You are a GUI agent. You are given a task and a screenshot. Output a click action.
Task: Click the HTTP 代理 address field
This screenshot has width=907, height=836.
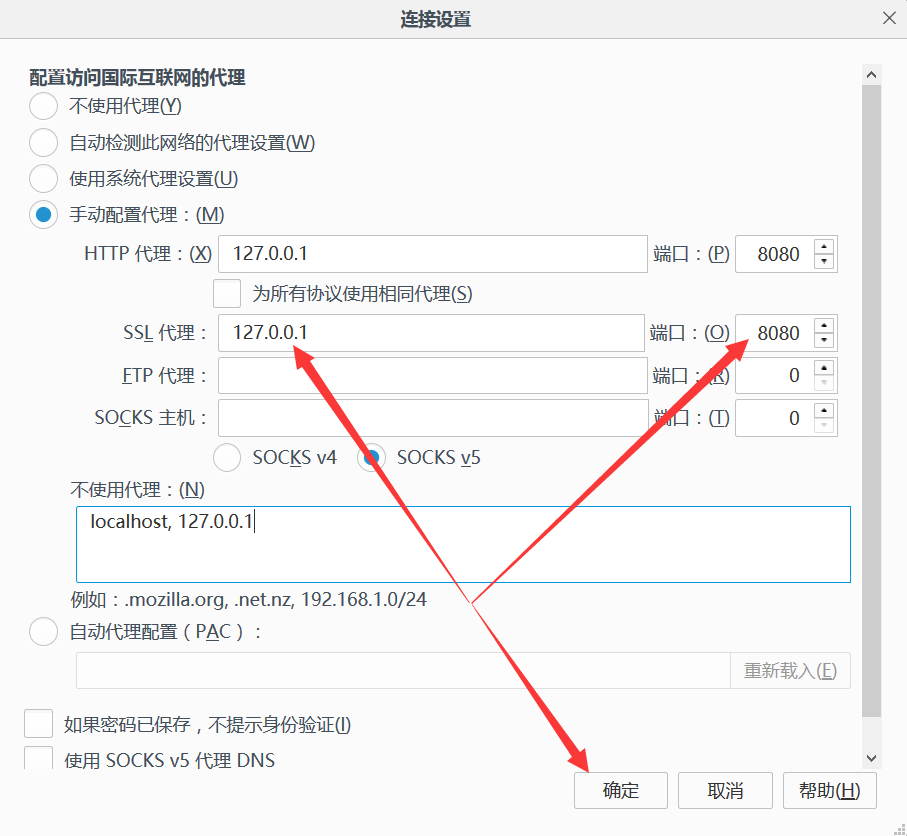pyautogui.click(x=432, y=254)
